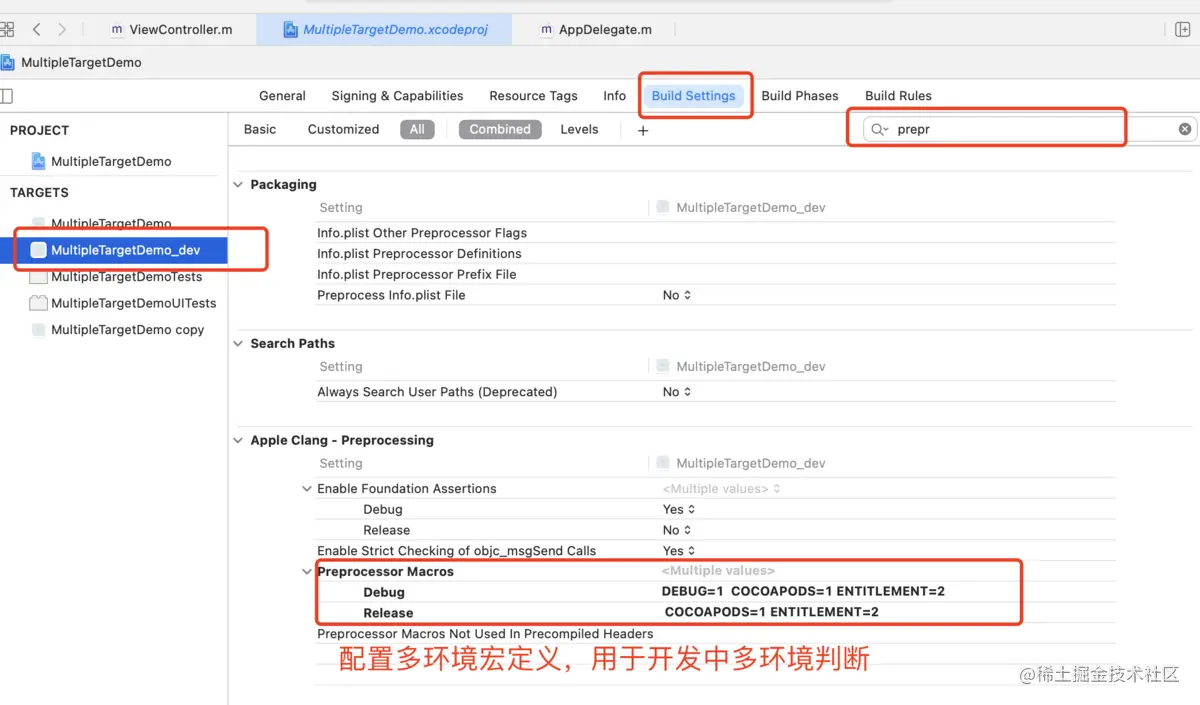Select the Build Settings tab
1200x705 pixels.
pyautogui.click(x=693, y=96)
